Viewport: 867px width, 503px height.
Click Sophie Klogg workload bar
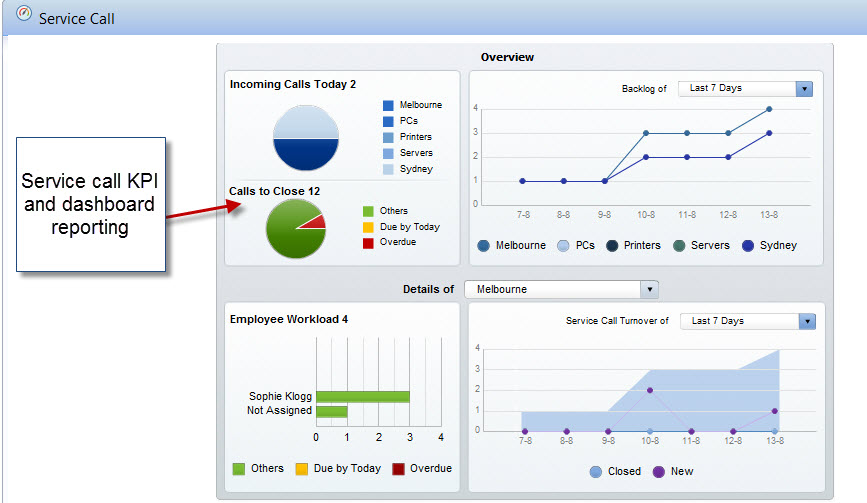point(362,396)
